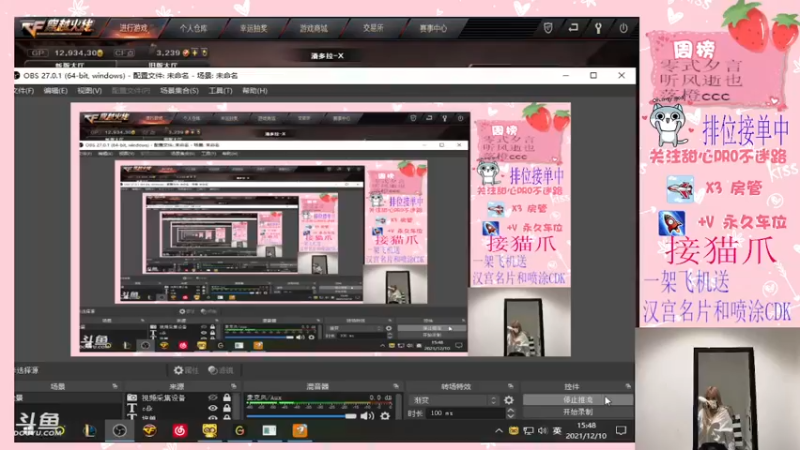This screenshot has height=450, width=800.
Task: Click the 潘多拉-X banner in CrossFire
Action: 327,56
